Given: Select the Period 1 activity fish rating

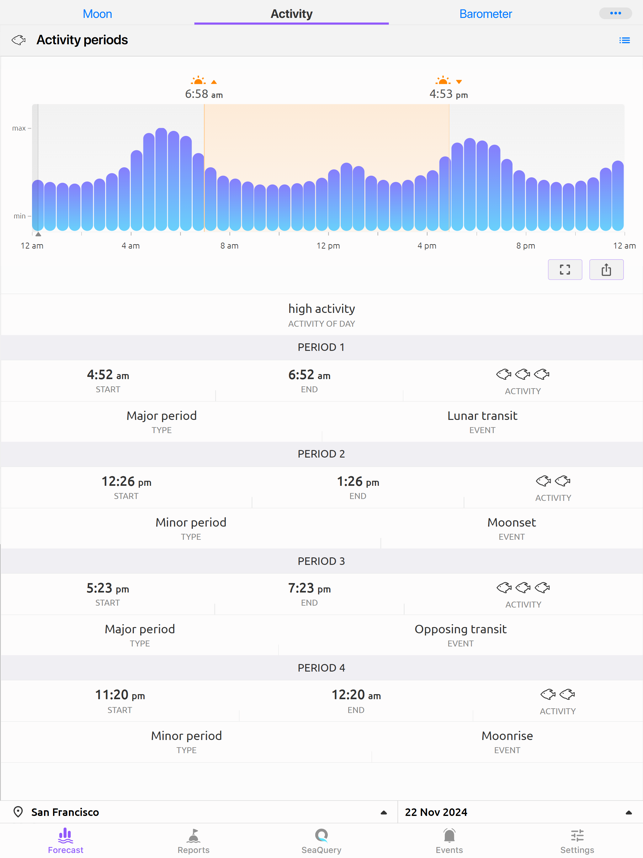Looking at the screenshot, I should pos(522,374).
